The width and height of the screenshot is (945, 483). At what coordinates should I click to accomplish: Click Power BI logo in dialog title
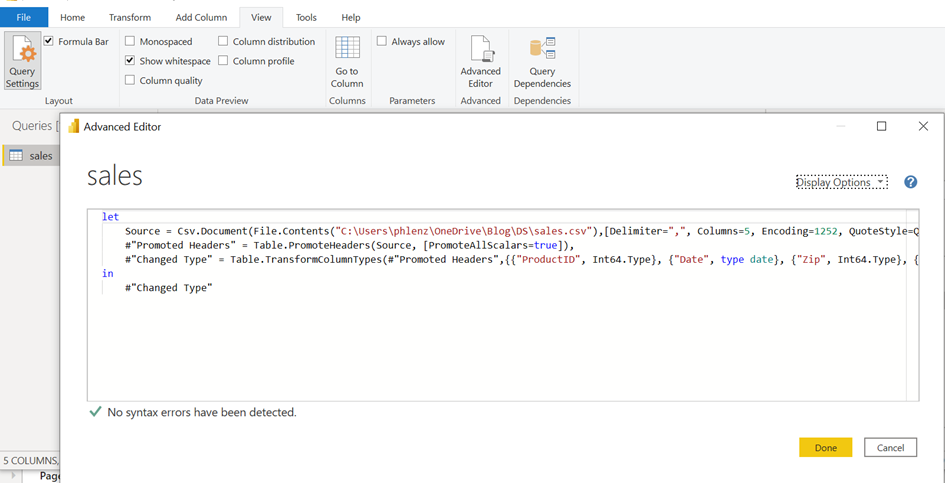pyautogui.click(x=73, y=127)
